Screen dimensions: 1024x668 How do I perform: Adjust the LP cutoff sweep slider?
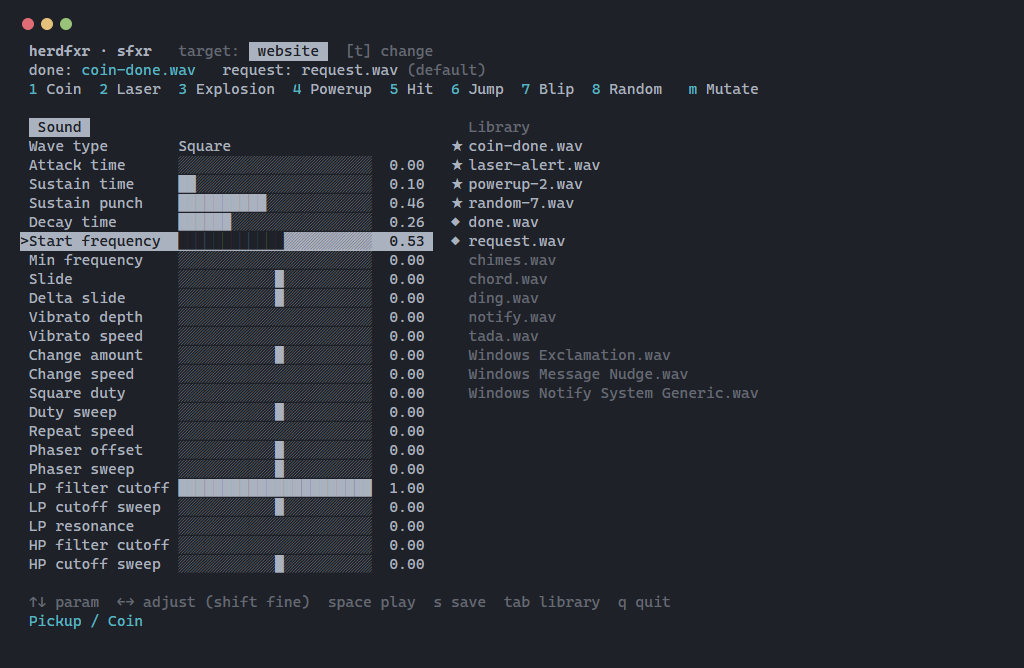275,507
